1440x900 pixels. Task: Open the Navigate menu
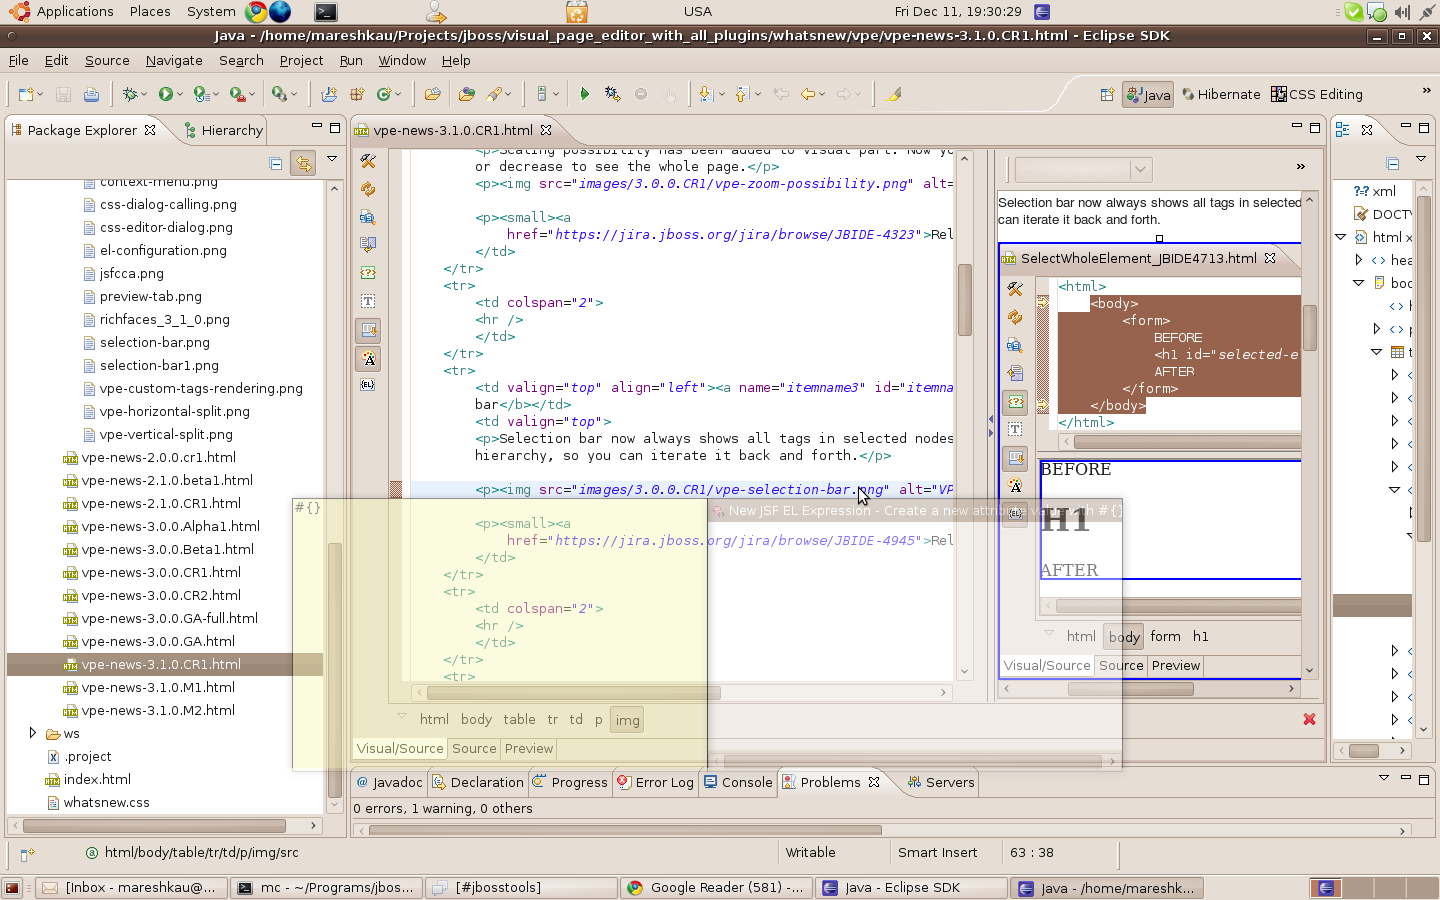tap(174, 60)
